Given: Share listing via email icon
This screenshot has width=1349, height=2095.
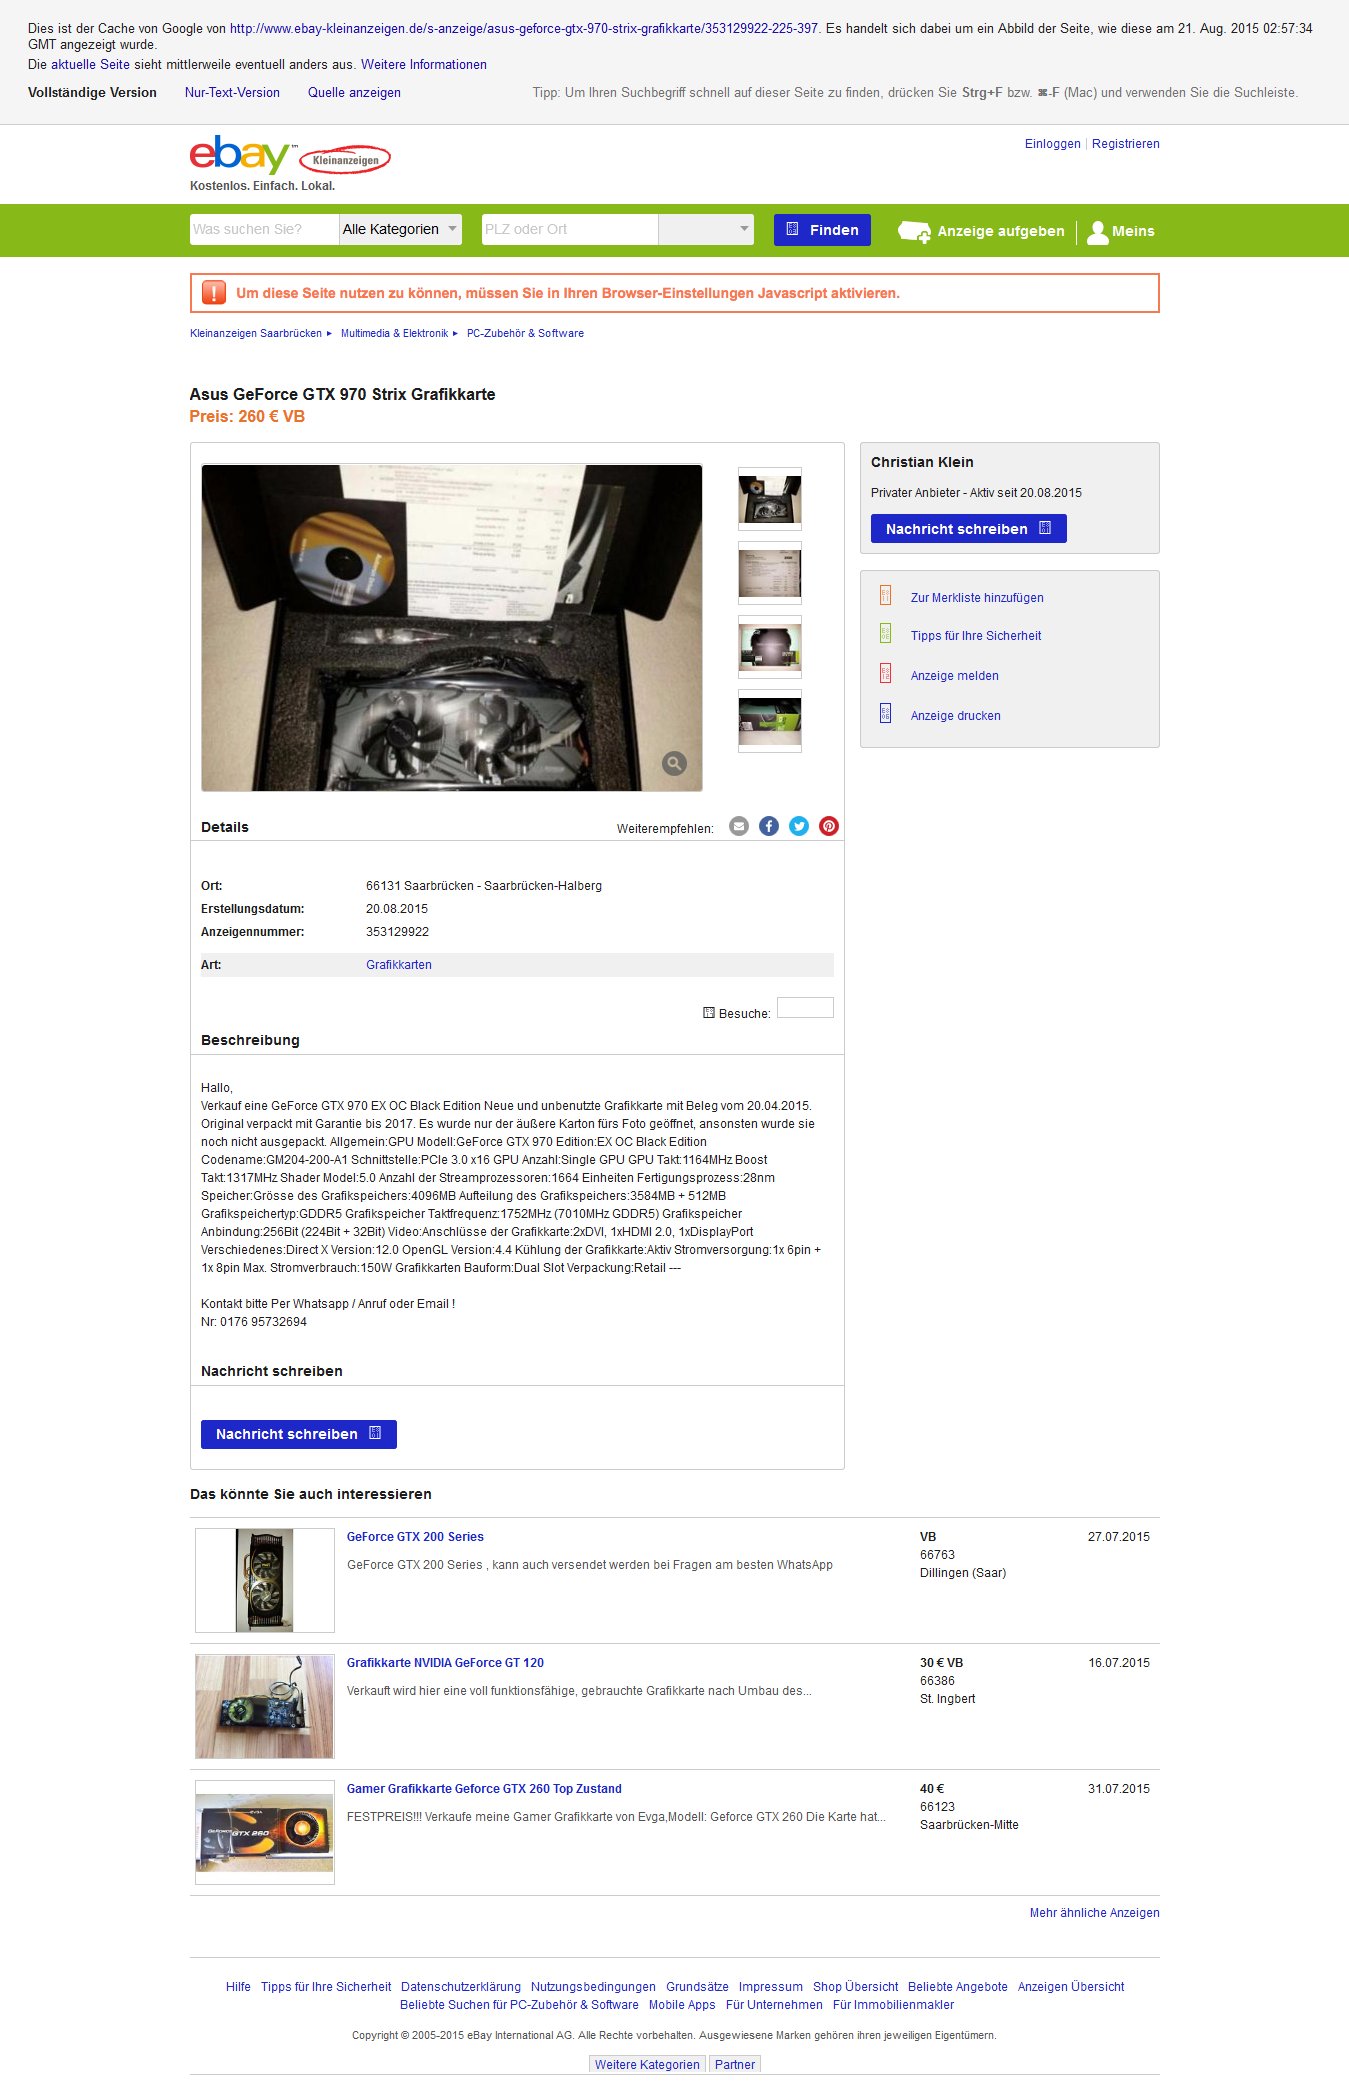Looking at the screenshot, I should click(739, 826).
